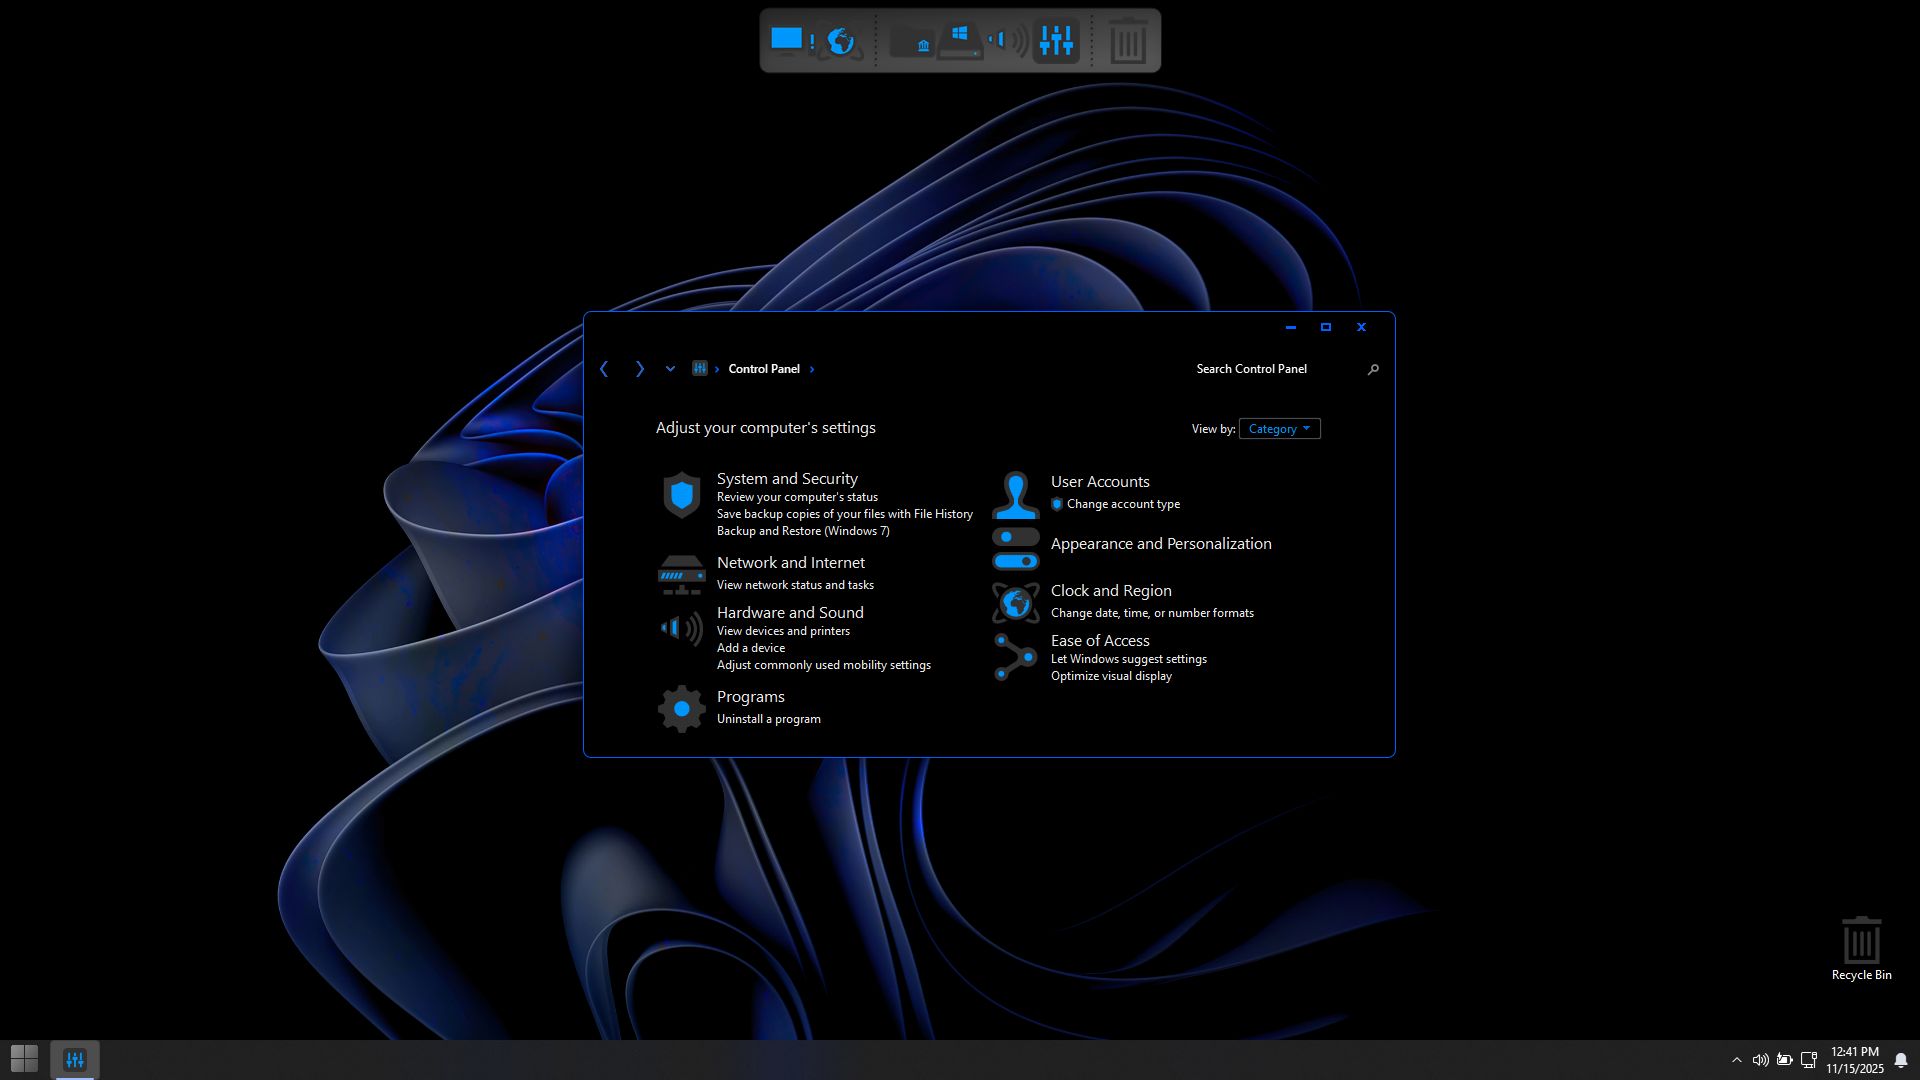This screenshot has width=1920, height=1080.
Task: Open the Network and Internet category
Action: tap(790, 563)
